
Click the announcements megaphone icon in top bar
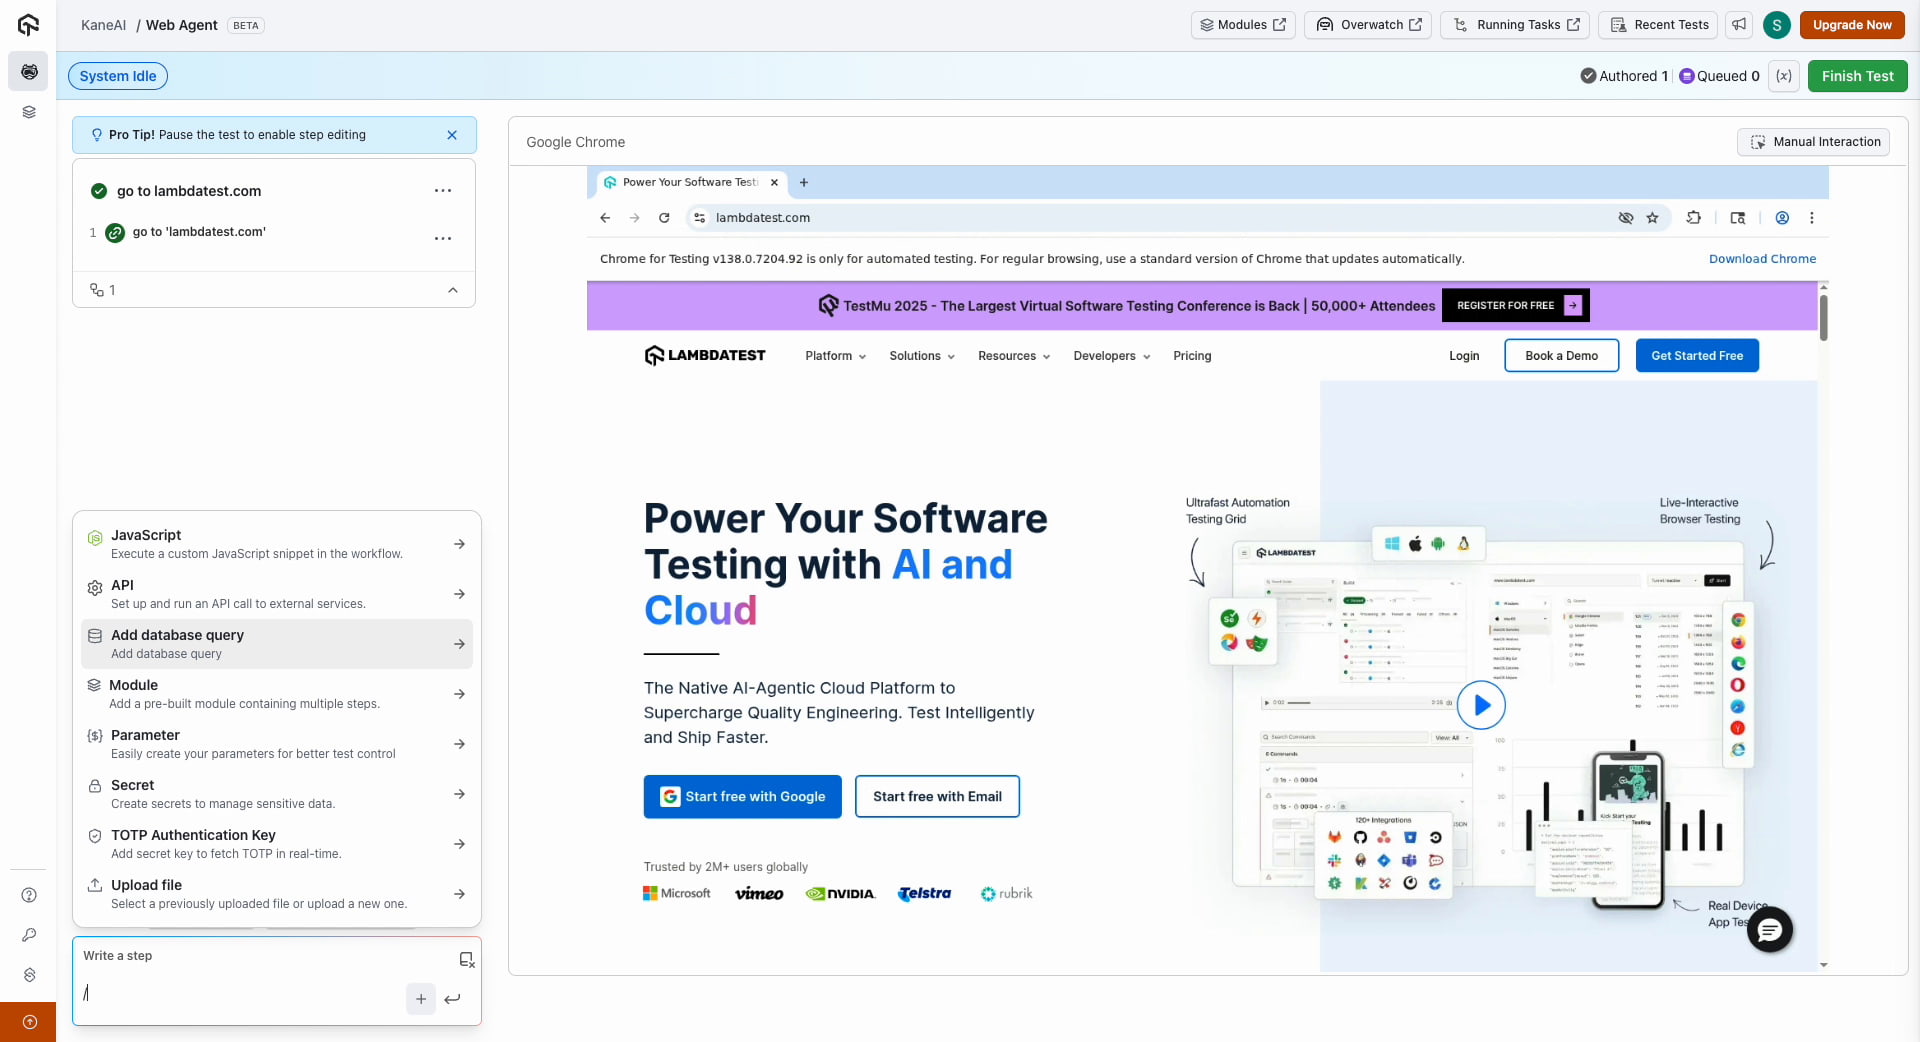pos(1738,25)
